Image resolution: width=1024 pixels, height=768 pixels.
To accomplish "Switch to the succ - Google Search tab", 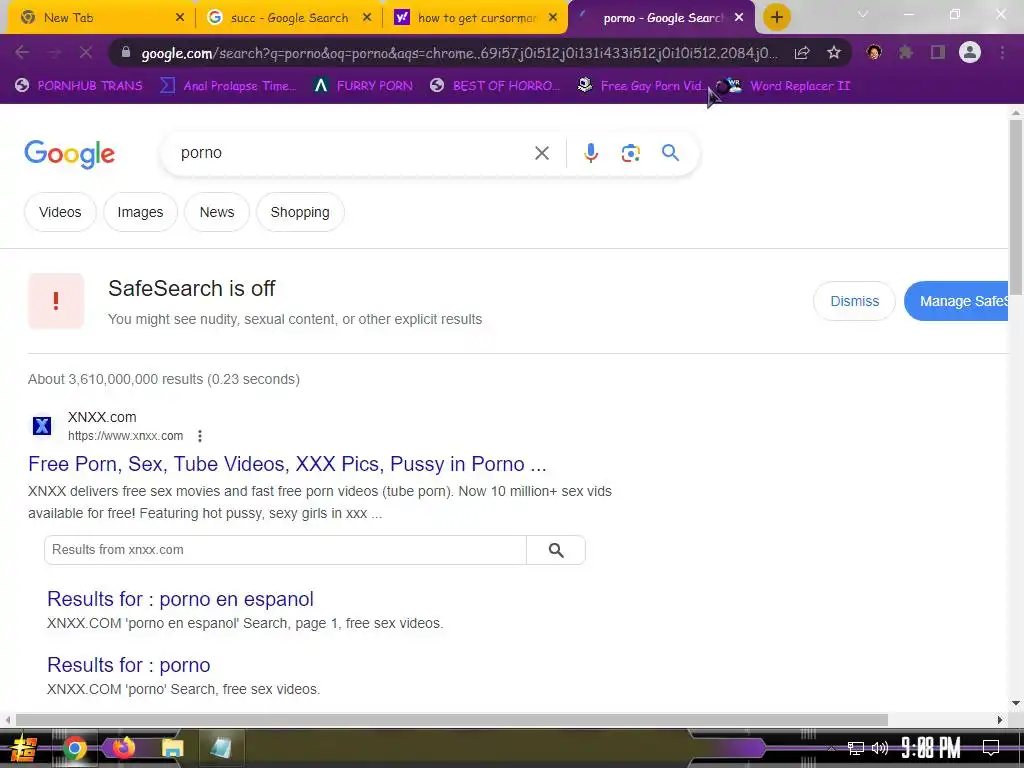I will (289, 18).
